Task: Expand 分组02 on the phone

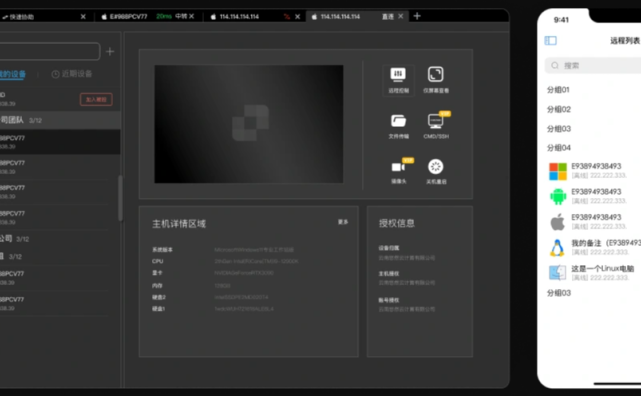Action: click(558, 109)
